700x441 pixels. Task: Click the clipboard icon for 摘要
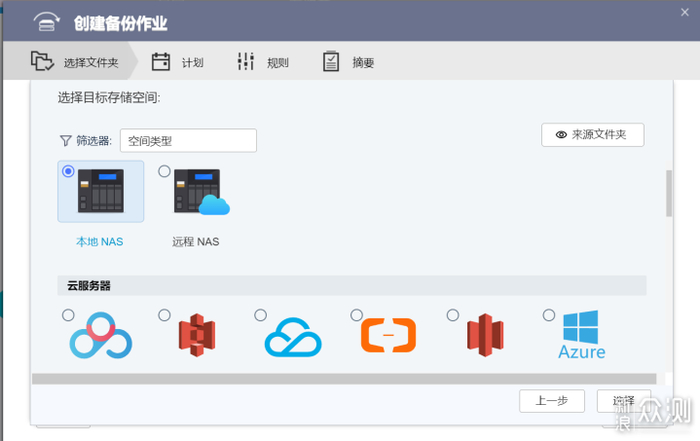[x=331, y=61]
